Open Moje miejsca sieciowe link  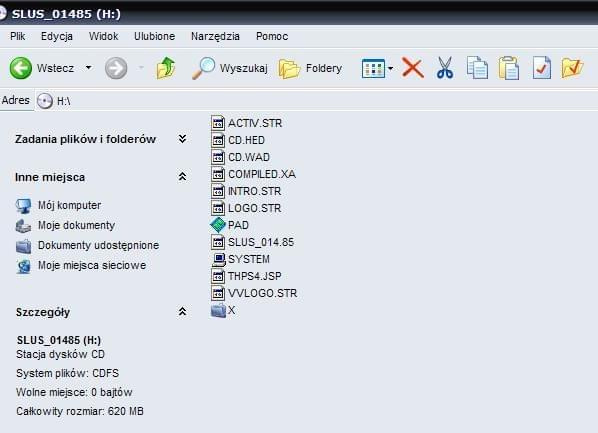coord(92,265)
